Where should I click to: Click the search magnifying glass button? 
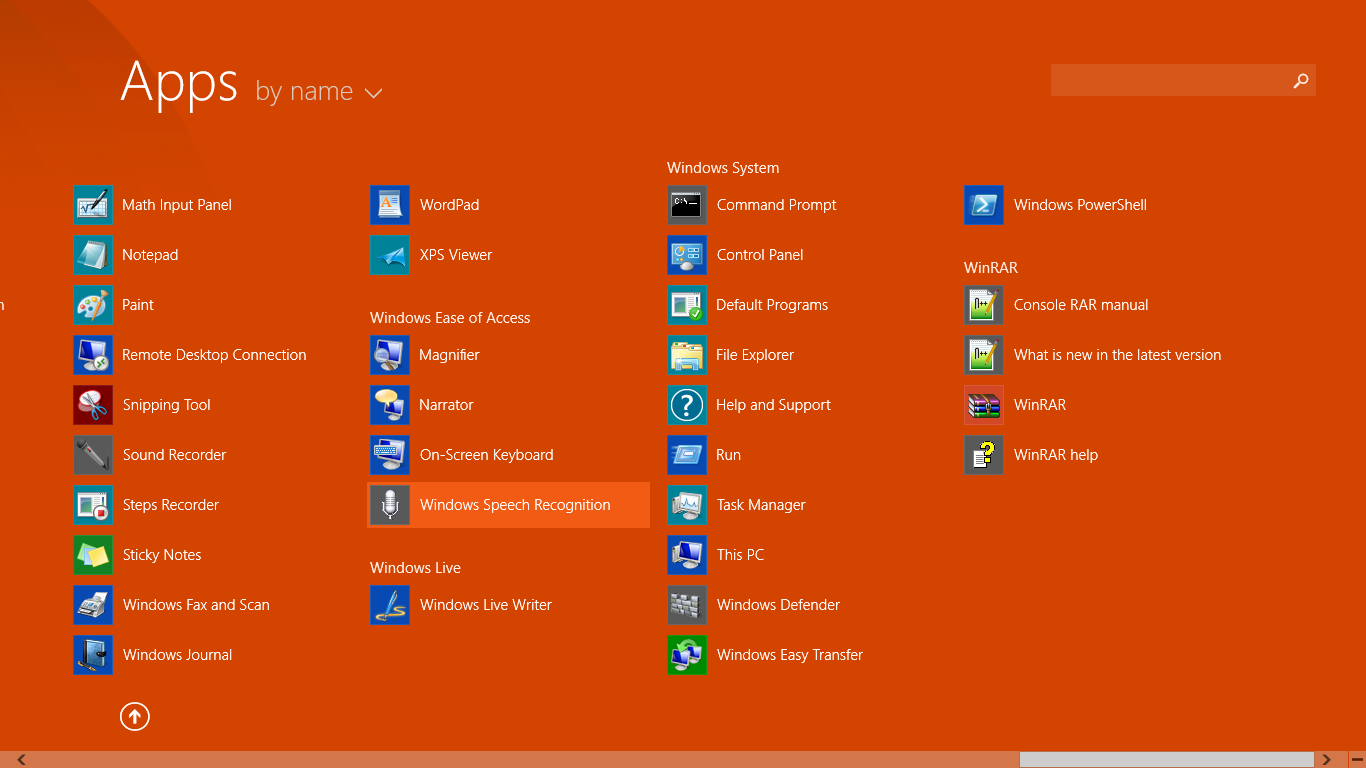point(1301,80)
